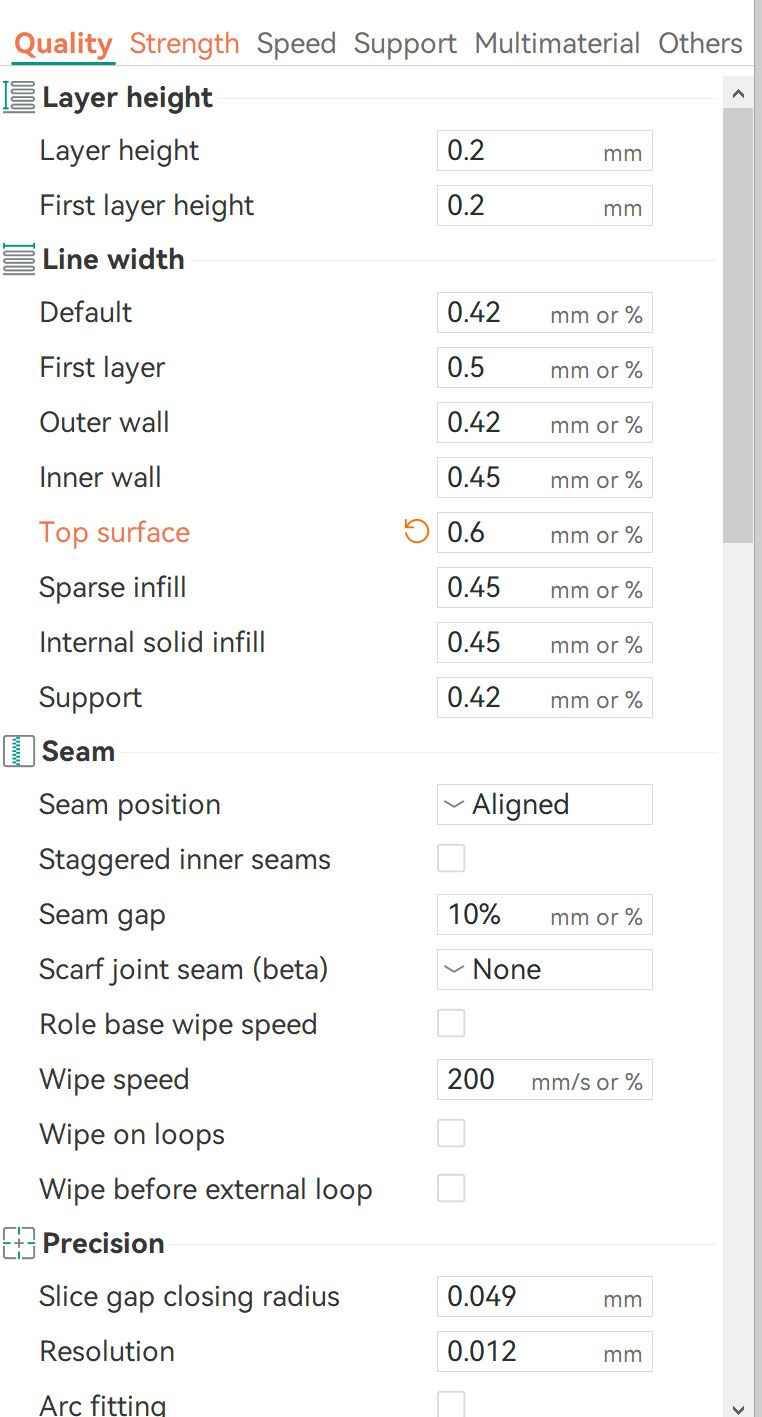The height and width of the screenshot is (1417, 762).
Task: Open the Seam position dropdown
Action: click(x=544, y=805)
